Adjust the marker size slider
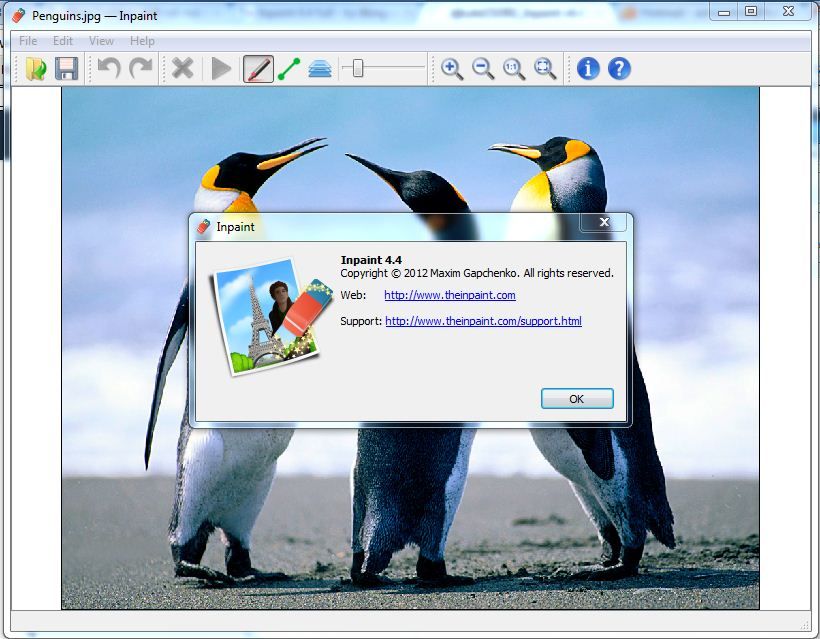The image size is (820, 639). click(x=357, y=68)
